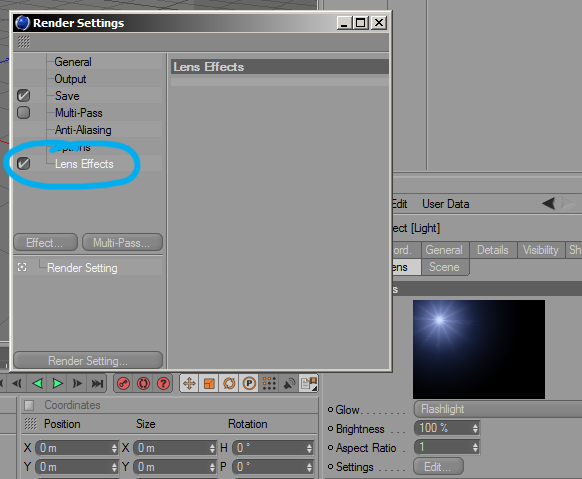Select General in Render Settings list

point(73,62)
